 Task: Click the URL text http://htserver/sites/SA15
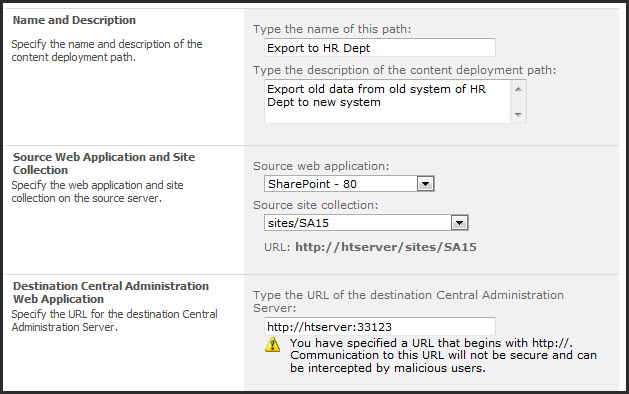point(386,247)
